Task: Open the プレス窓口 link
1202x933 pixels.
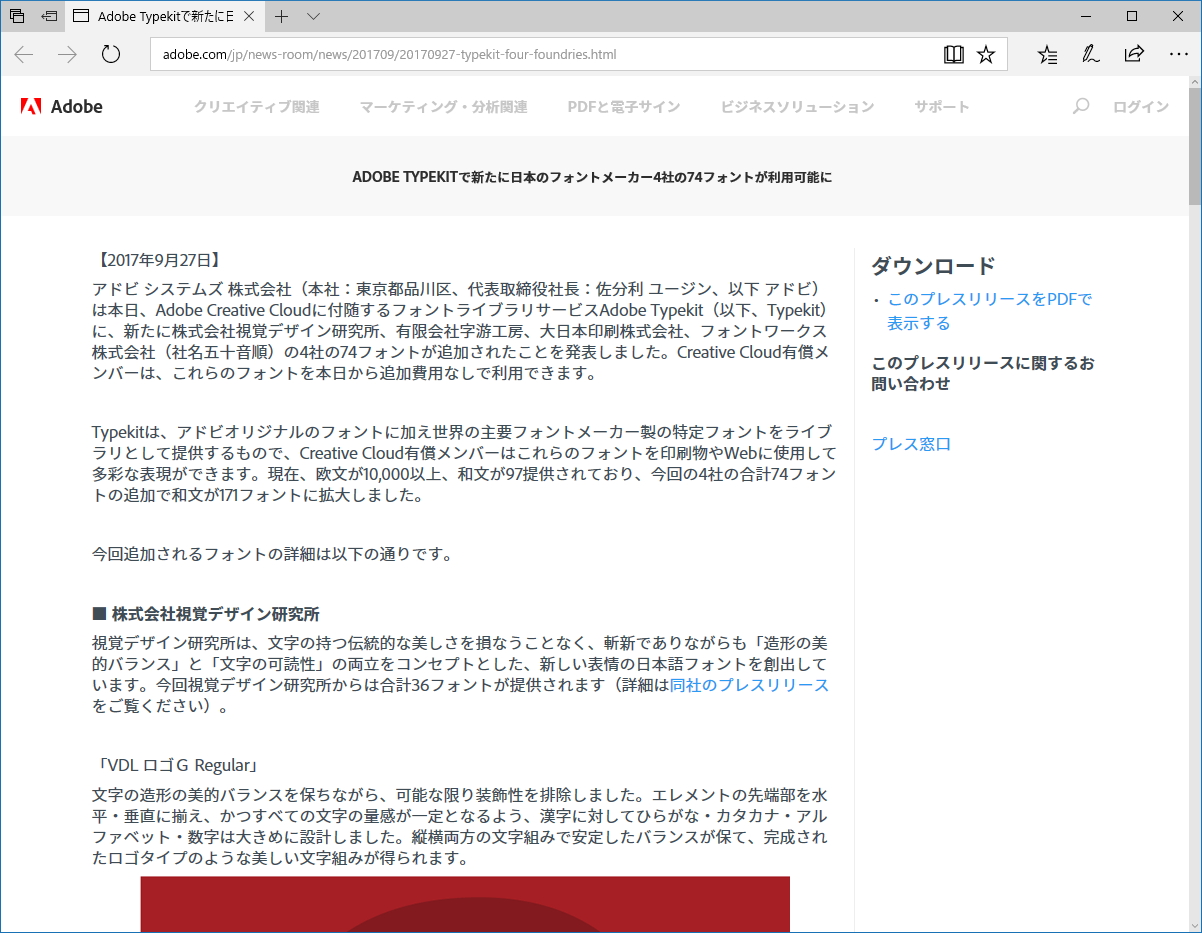Action: [x=911, y=444]
